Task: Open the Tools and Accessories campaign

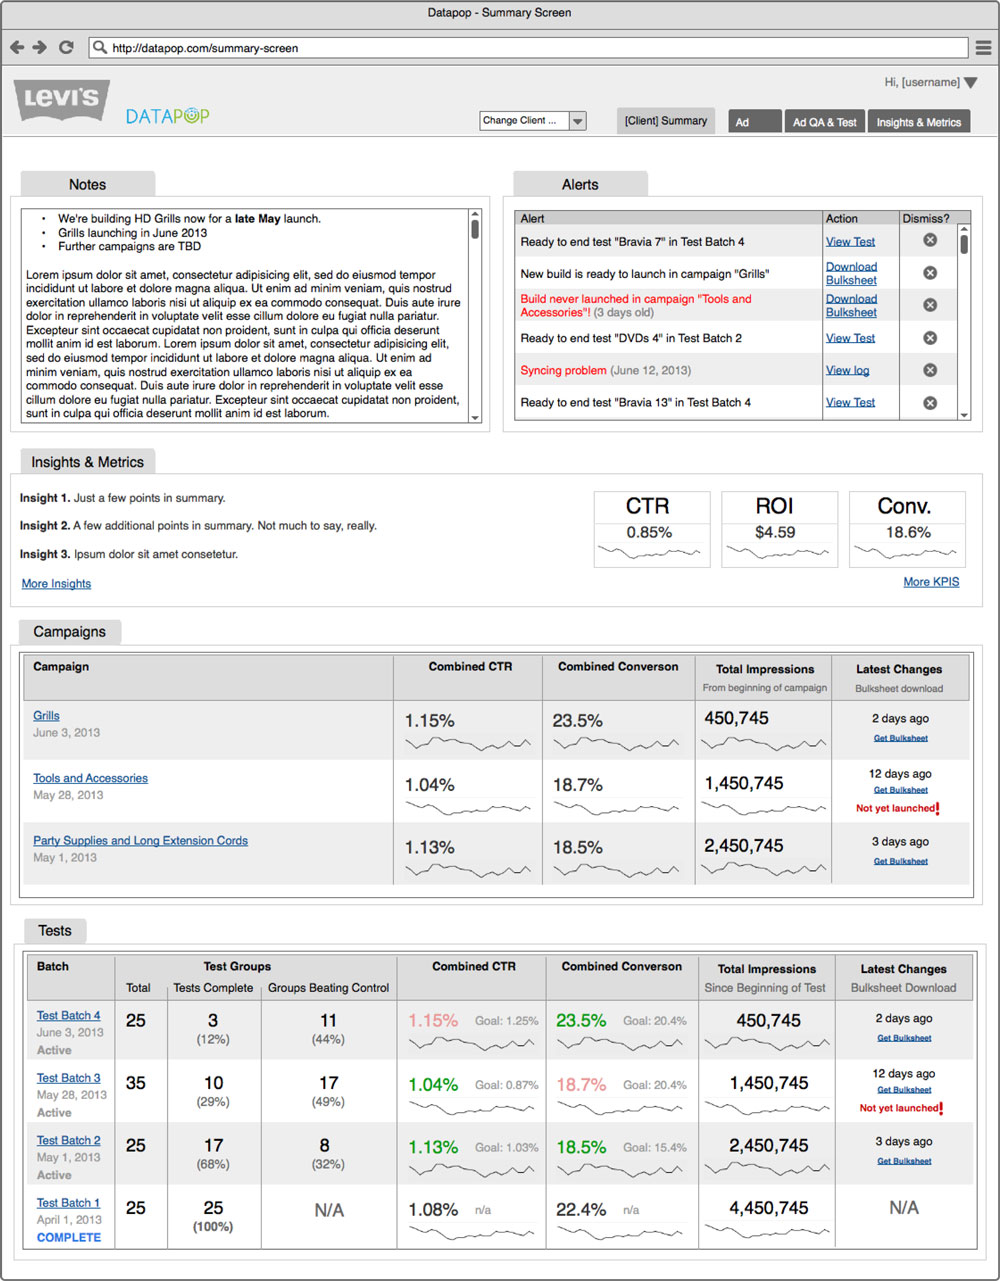Action: [90, 778]
